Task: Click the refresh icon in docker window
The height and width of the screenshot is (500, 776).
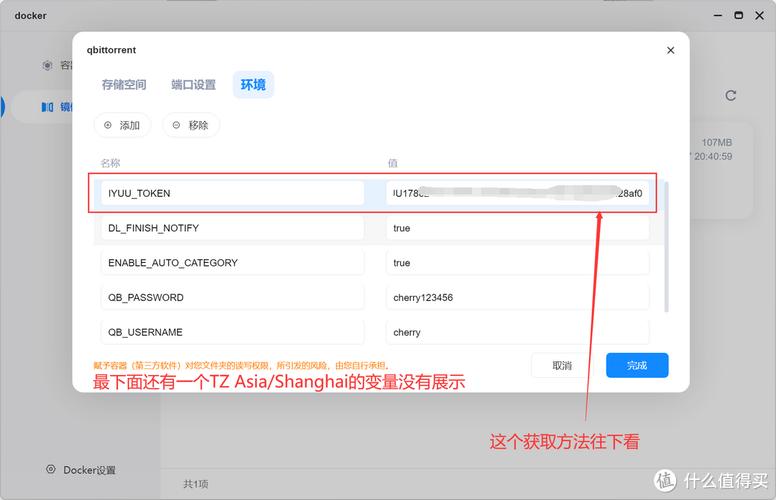Action: pyautogui.click(x=730, y=96)
